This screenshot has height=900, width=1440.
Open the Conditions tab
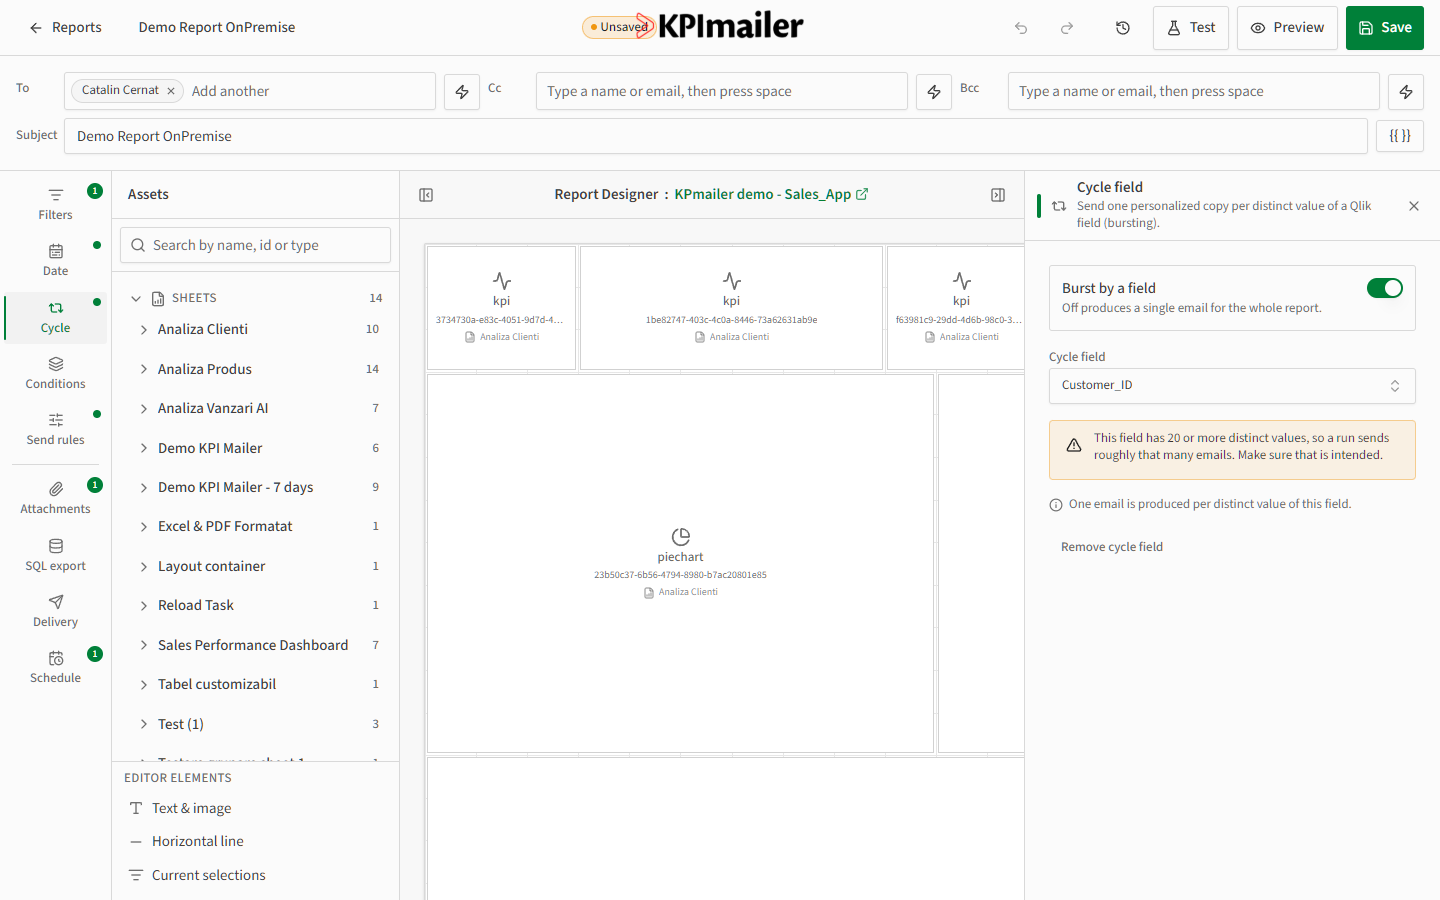pyautogui.click(x=56, y=372)
